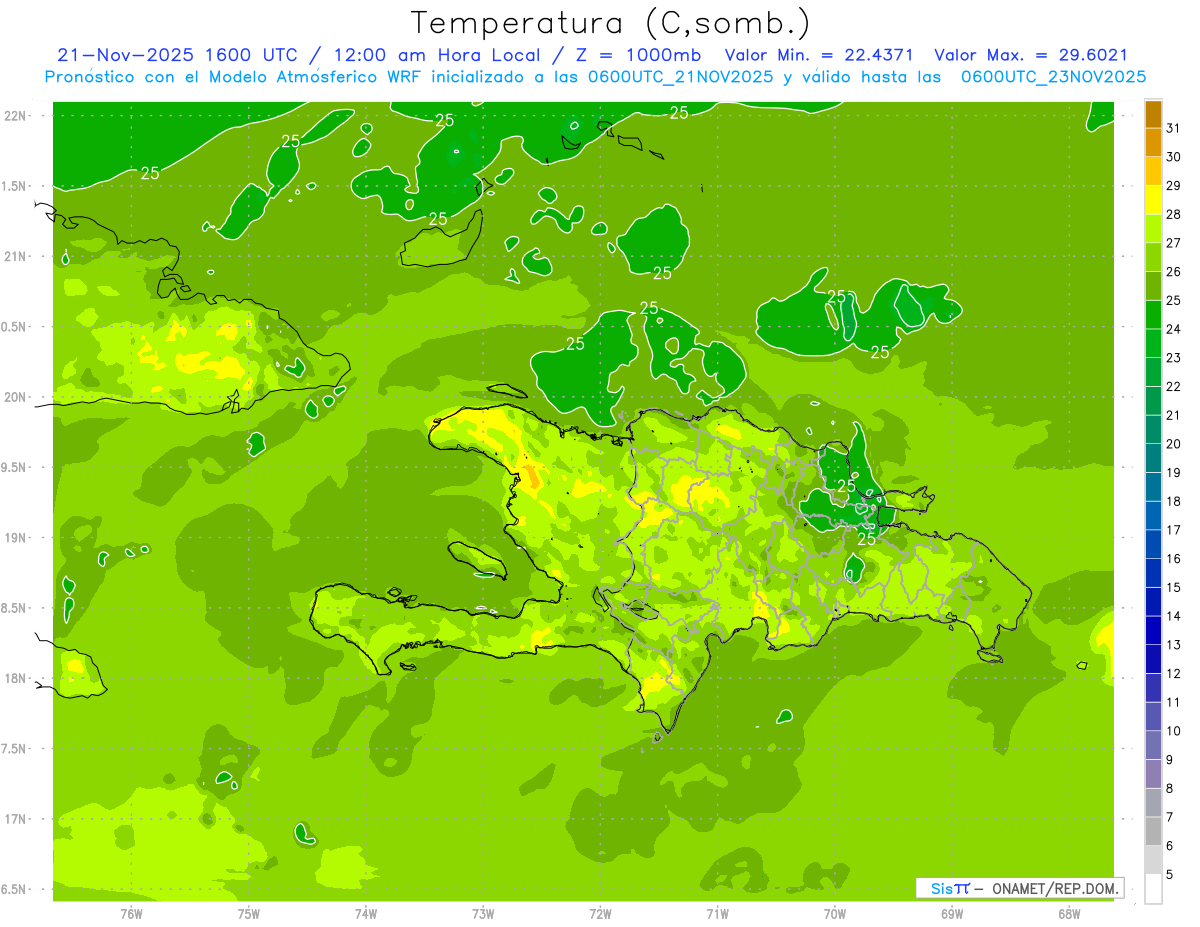The image size is (1200, 927).
Task: Click the 17N latitude axis label
Action: [x=17, y=819]
